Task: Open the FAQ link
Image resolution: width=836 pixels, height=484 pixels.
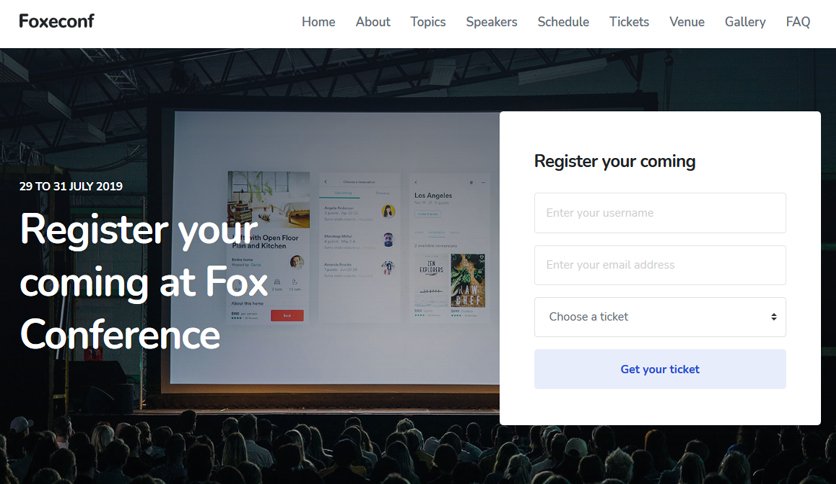Action: pyautogui.click(x=798, y=22)
